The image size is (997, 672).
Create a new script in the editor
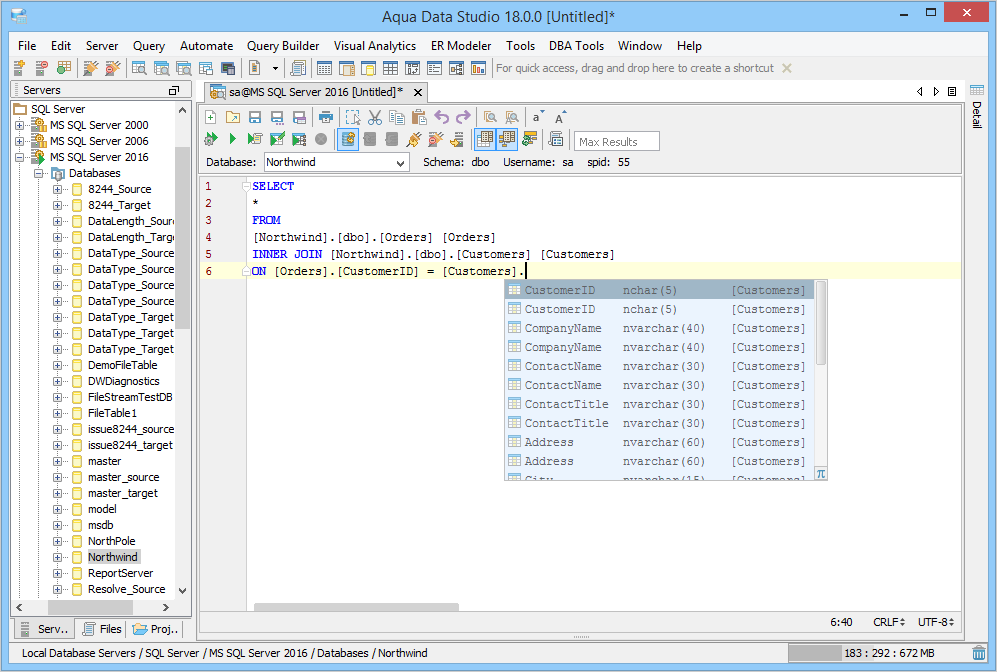210,117
